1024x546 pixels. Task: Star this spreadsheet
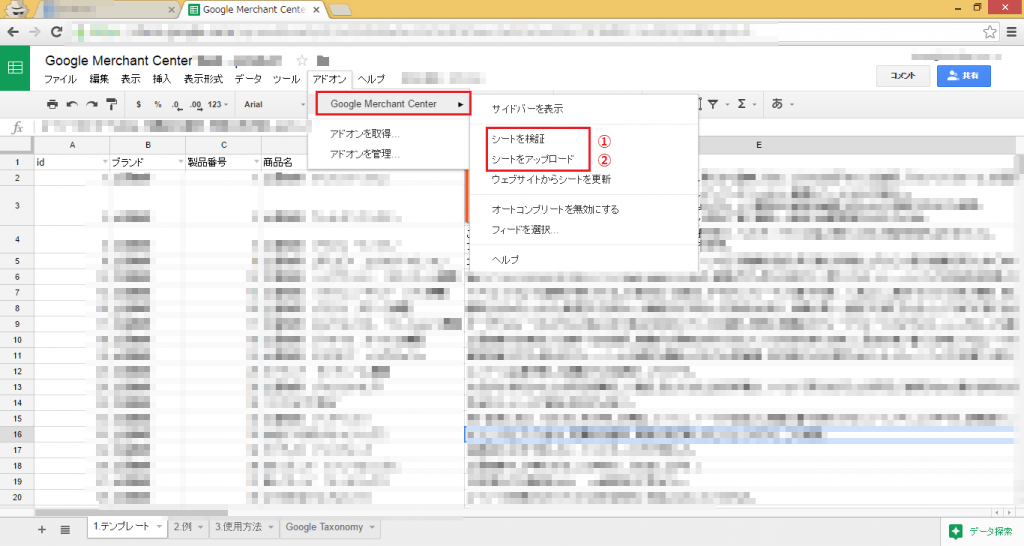click(x=302, y=60)
